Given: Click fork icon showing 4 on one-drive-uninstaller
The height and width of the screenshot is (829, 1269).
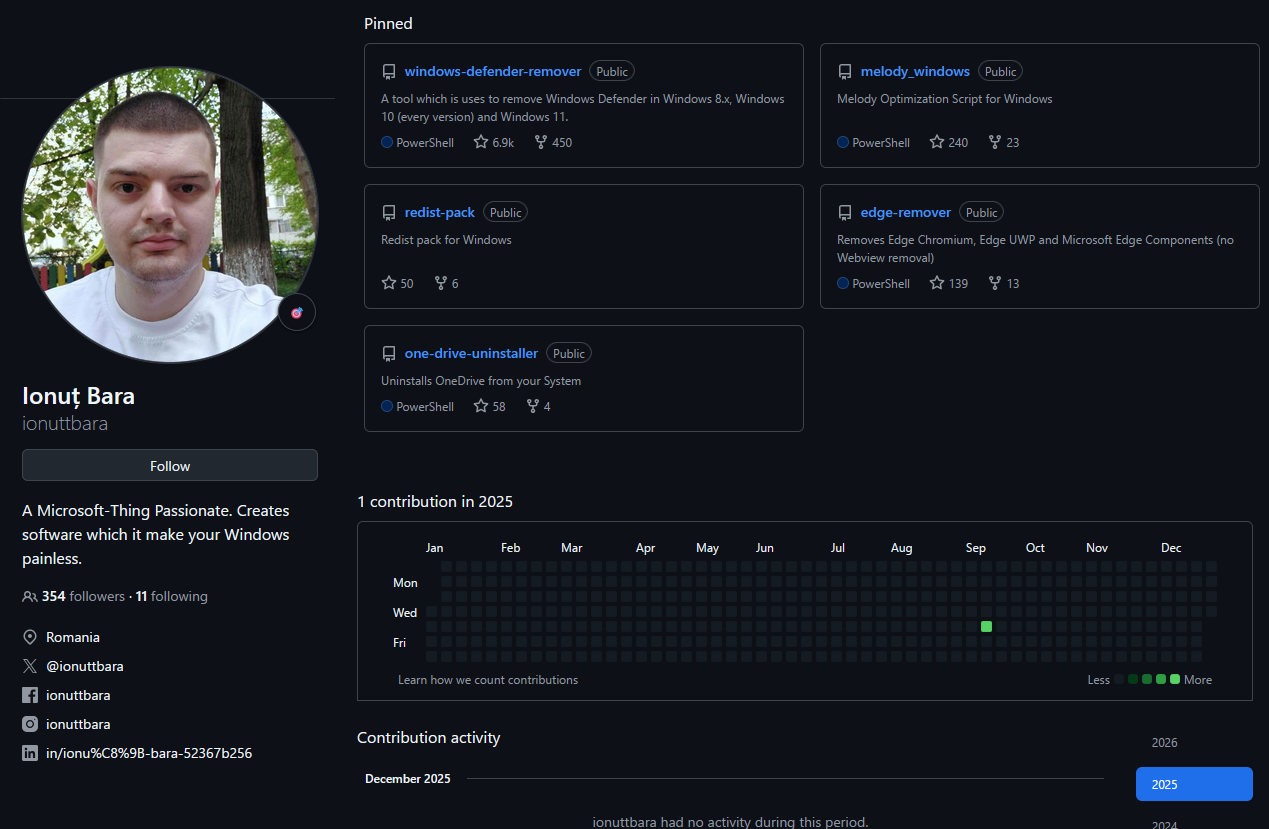Looking at the screenshot, I should pos(533,406).
